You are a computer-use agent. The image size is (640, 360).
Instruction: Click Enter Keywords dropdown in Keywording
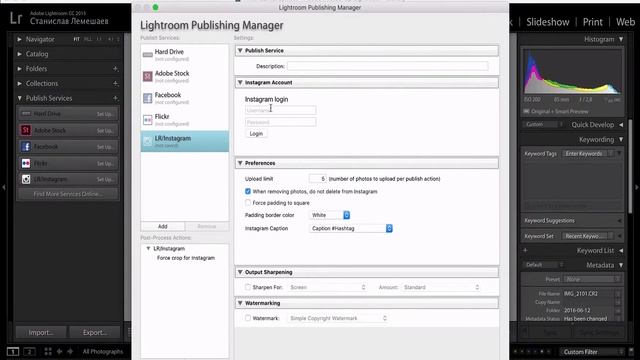[588, 153]
